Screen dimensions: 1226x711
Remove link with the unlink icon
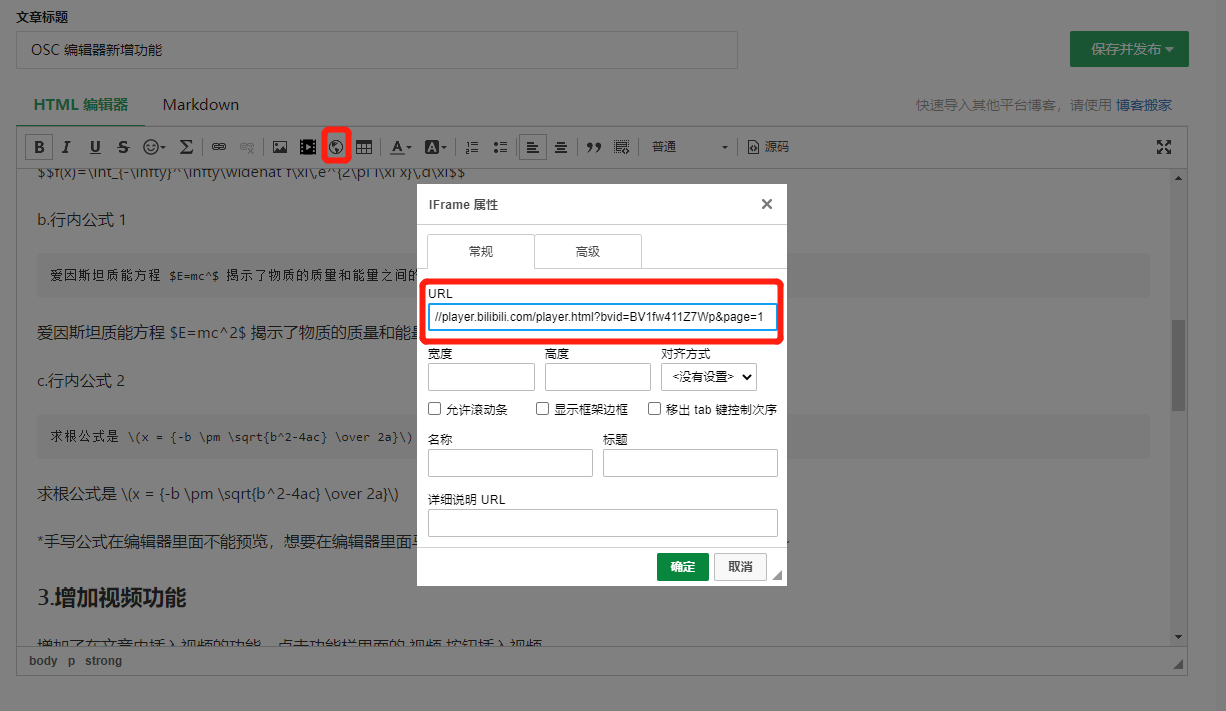(x=247, y=147)
